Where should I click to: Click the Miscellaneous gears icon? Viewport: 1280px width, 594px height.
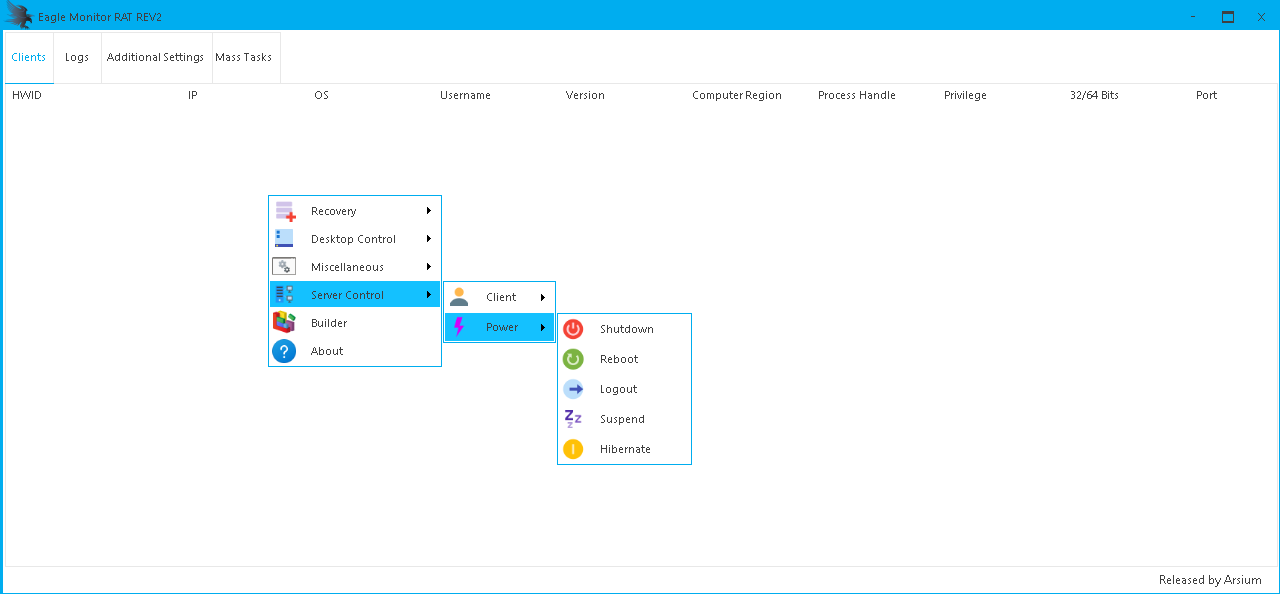284,267
